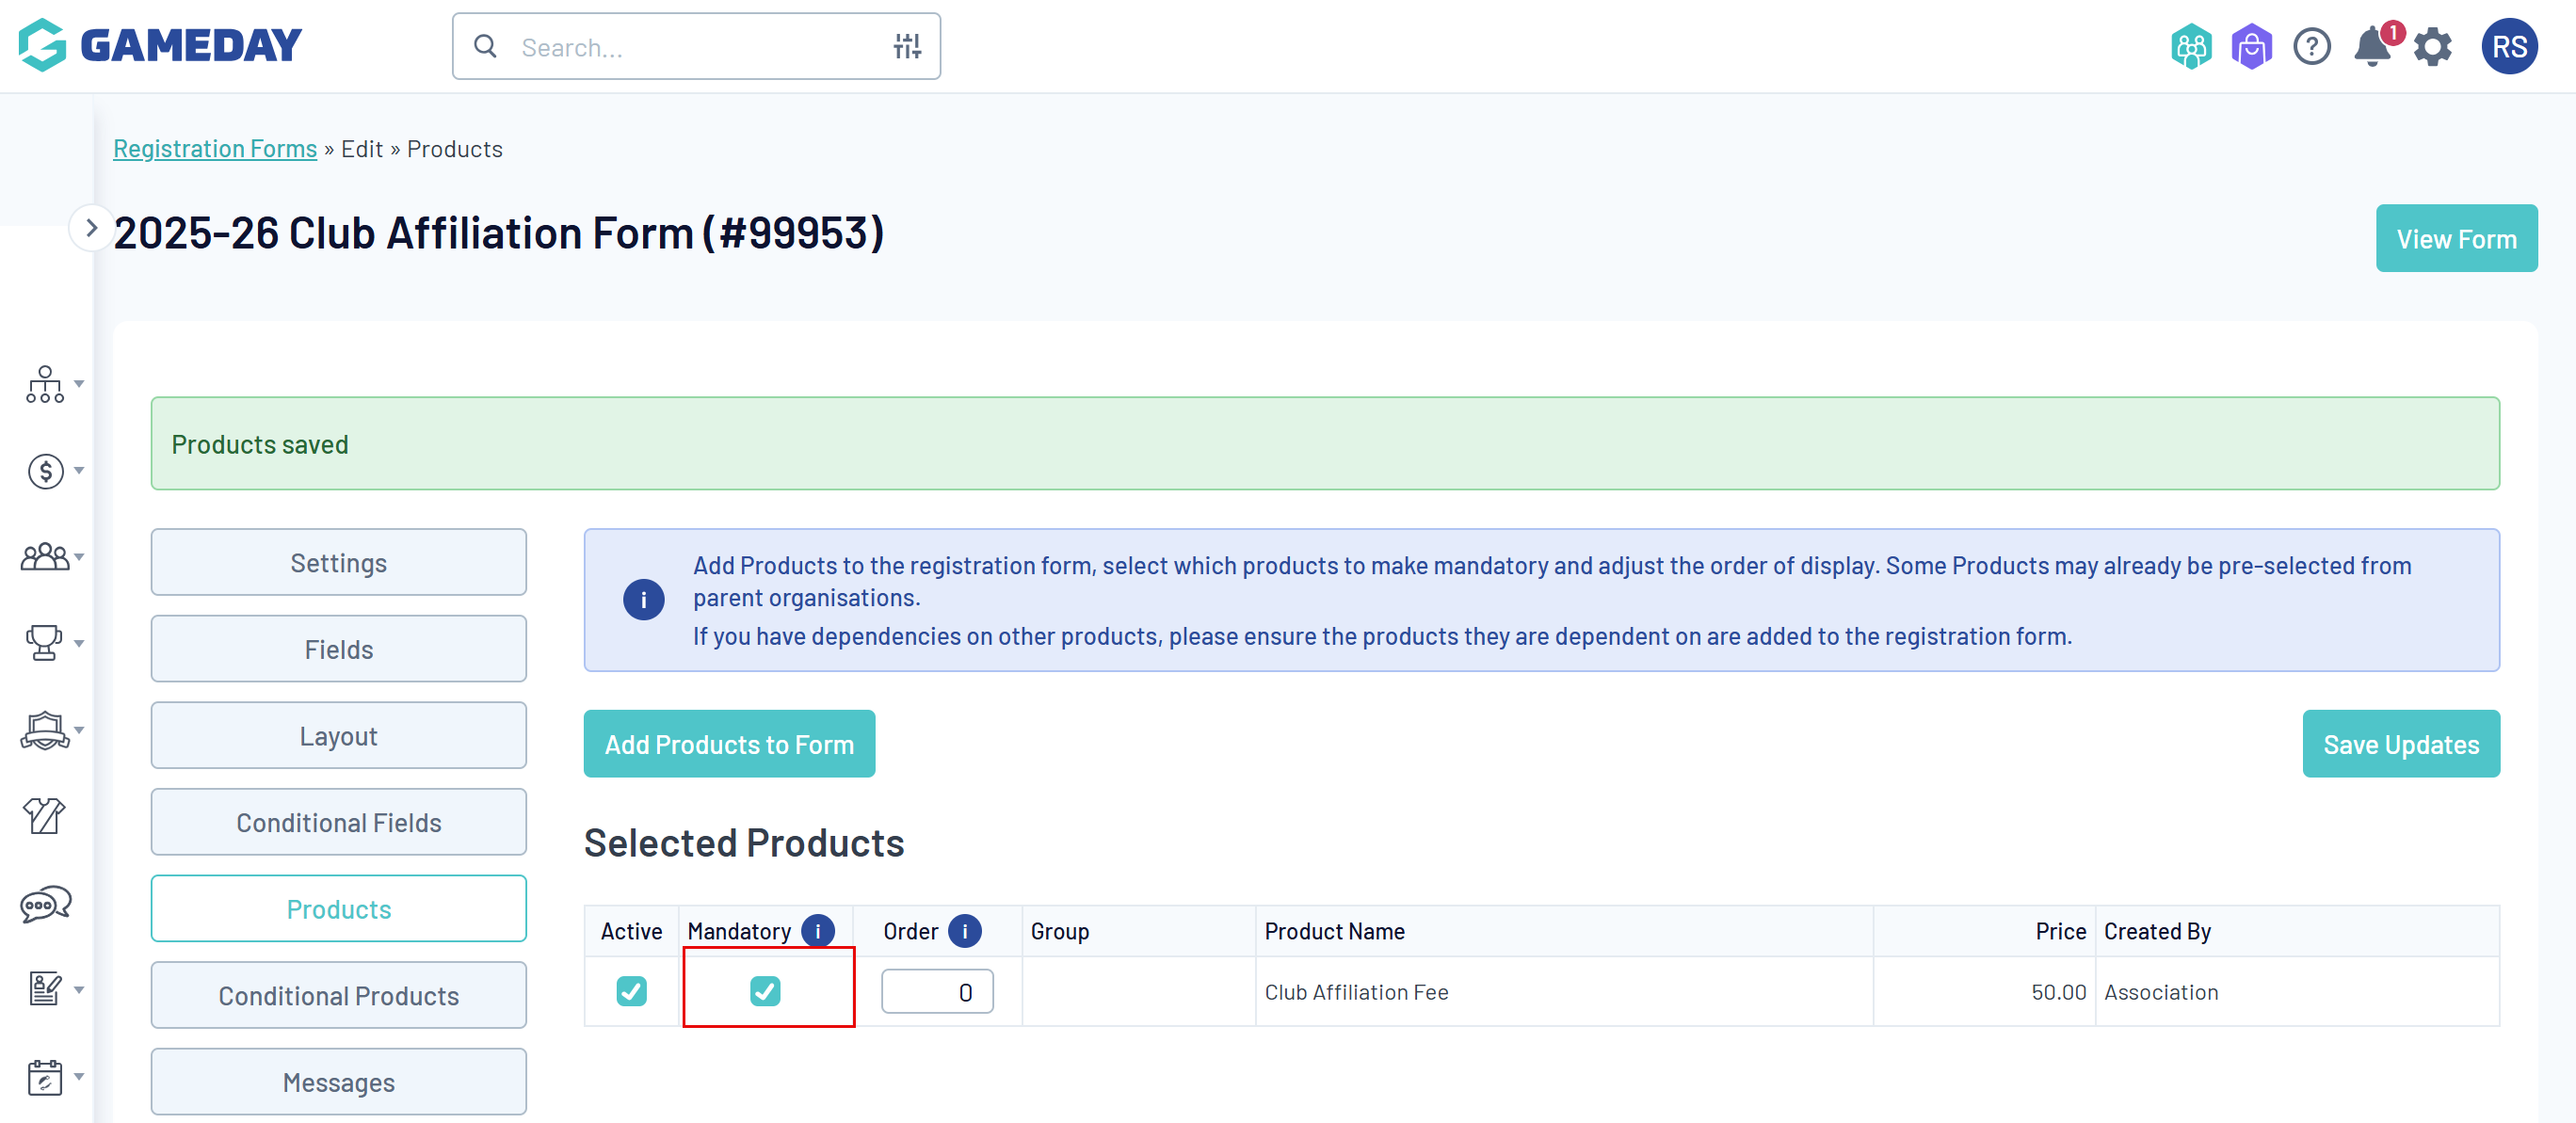Image resolution: width=2576 pixels, height=1123 pixels.
Task: Open the speech bubbles communications sidebar icon
Action: pyautogui.click(x=45, y=904)
